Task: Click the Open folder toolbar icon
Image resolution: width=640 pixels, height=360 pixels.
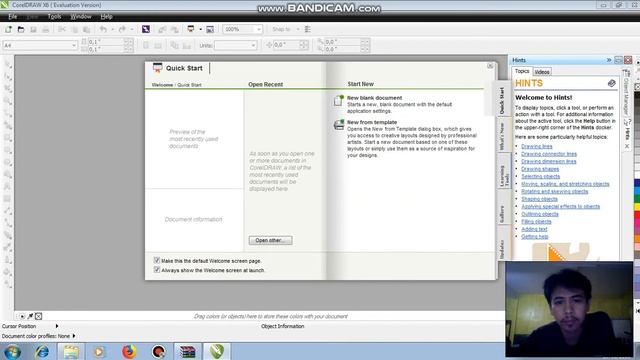Action: tap(21, 29)
